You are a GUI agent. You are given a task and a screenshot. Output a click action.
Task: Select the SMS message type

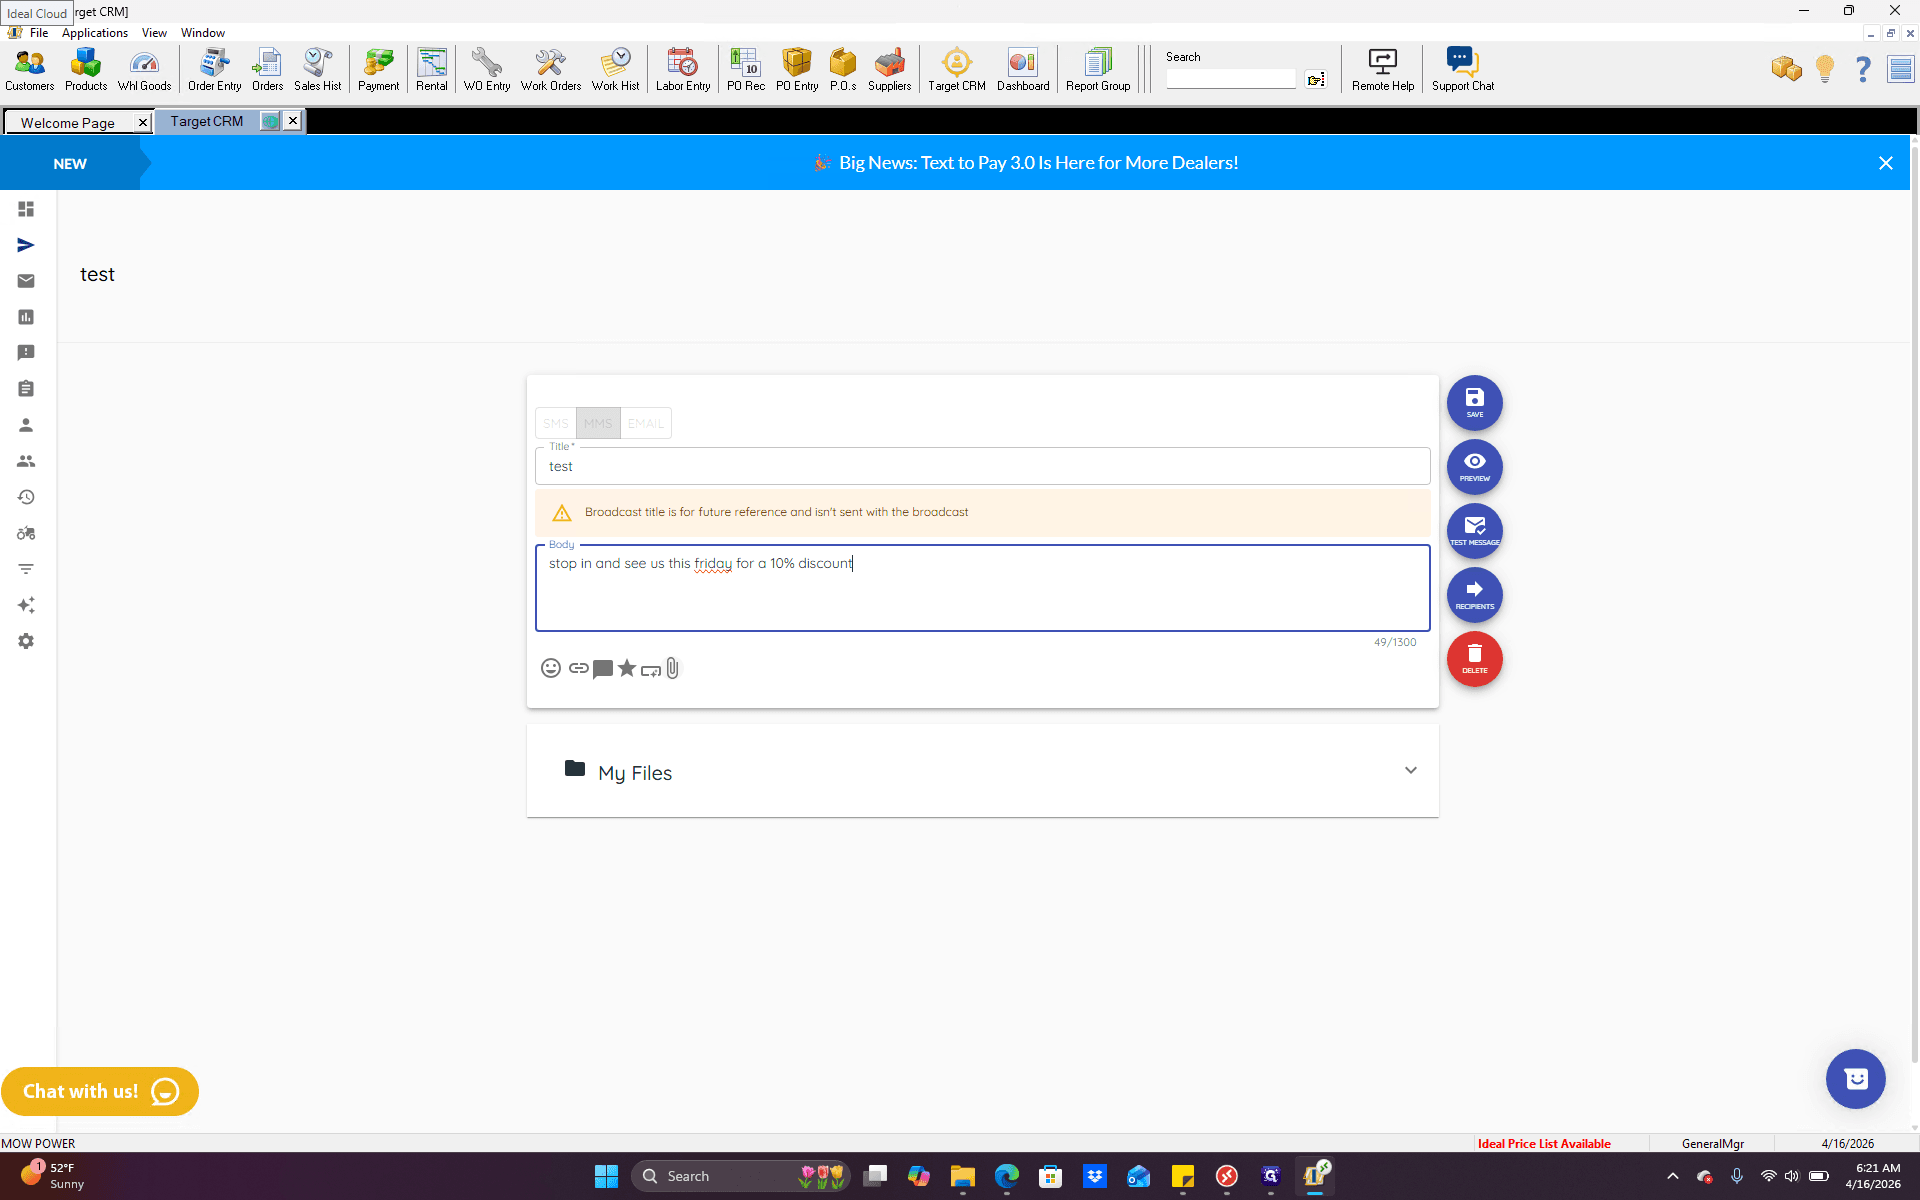coord(556,423)
